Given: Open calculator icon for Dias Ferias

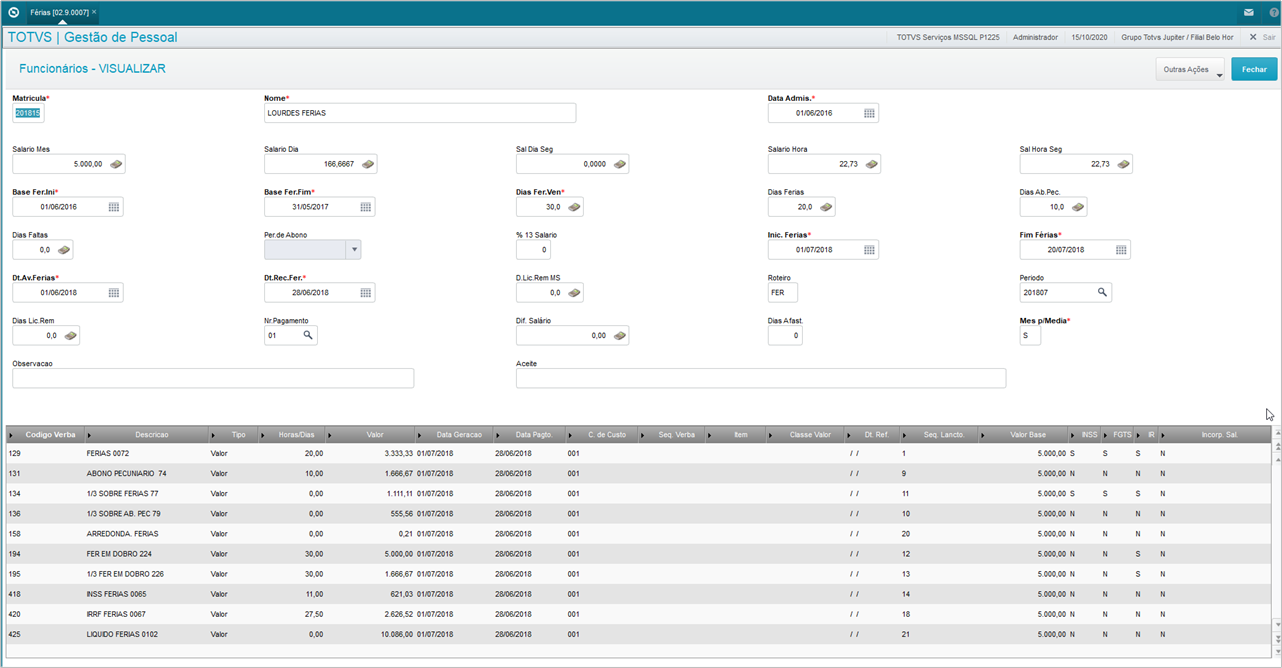Looking at the screenshot, I should (x=826, y=207).
